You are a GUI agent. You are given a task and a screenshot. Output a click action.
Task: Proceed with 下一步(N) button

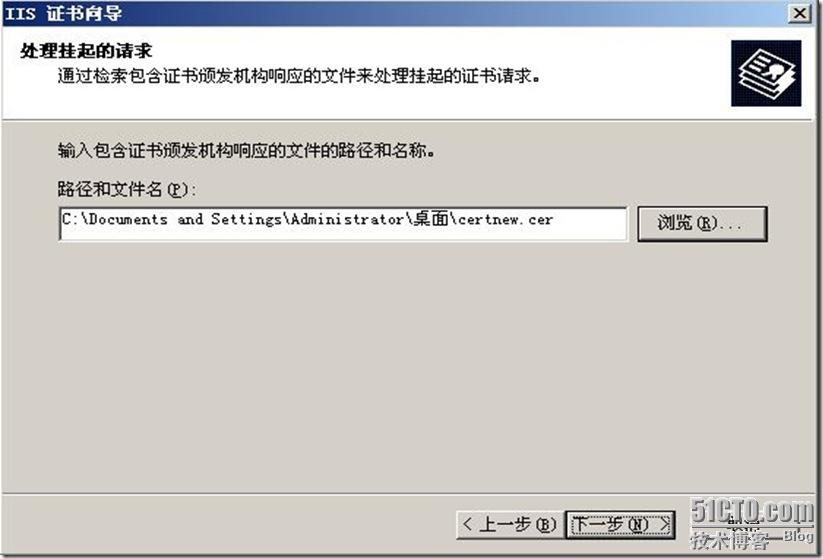[x=620, y=524]
